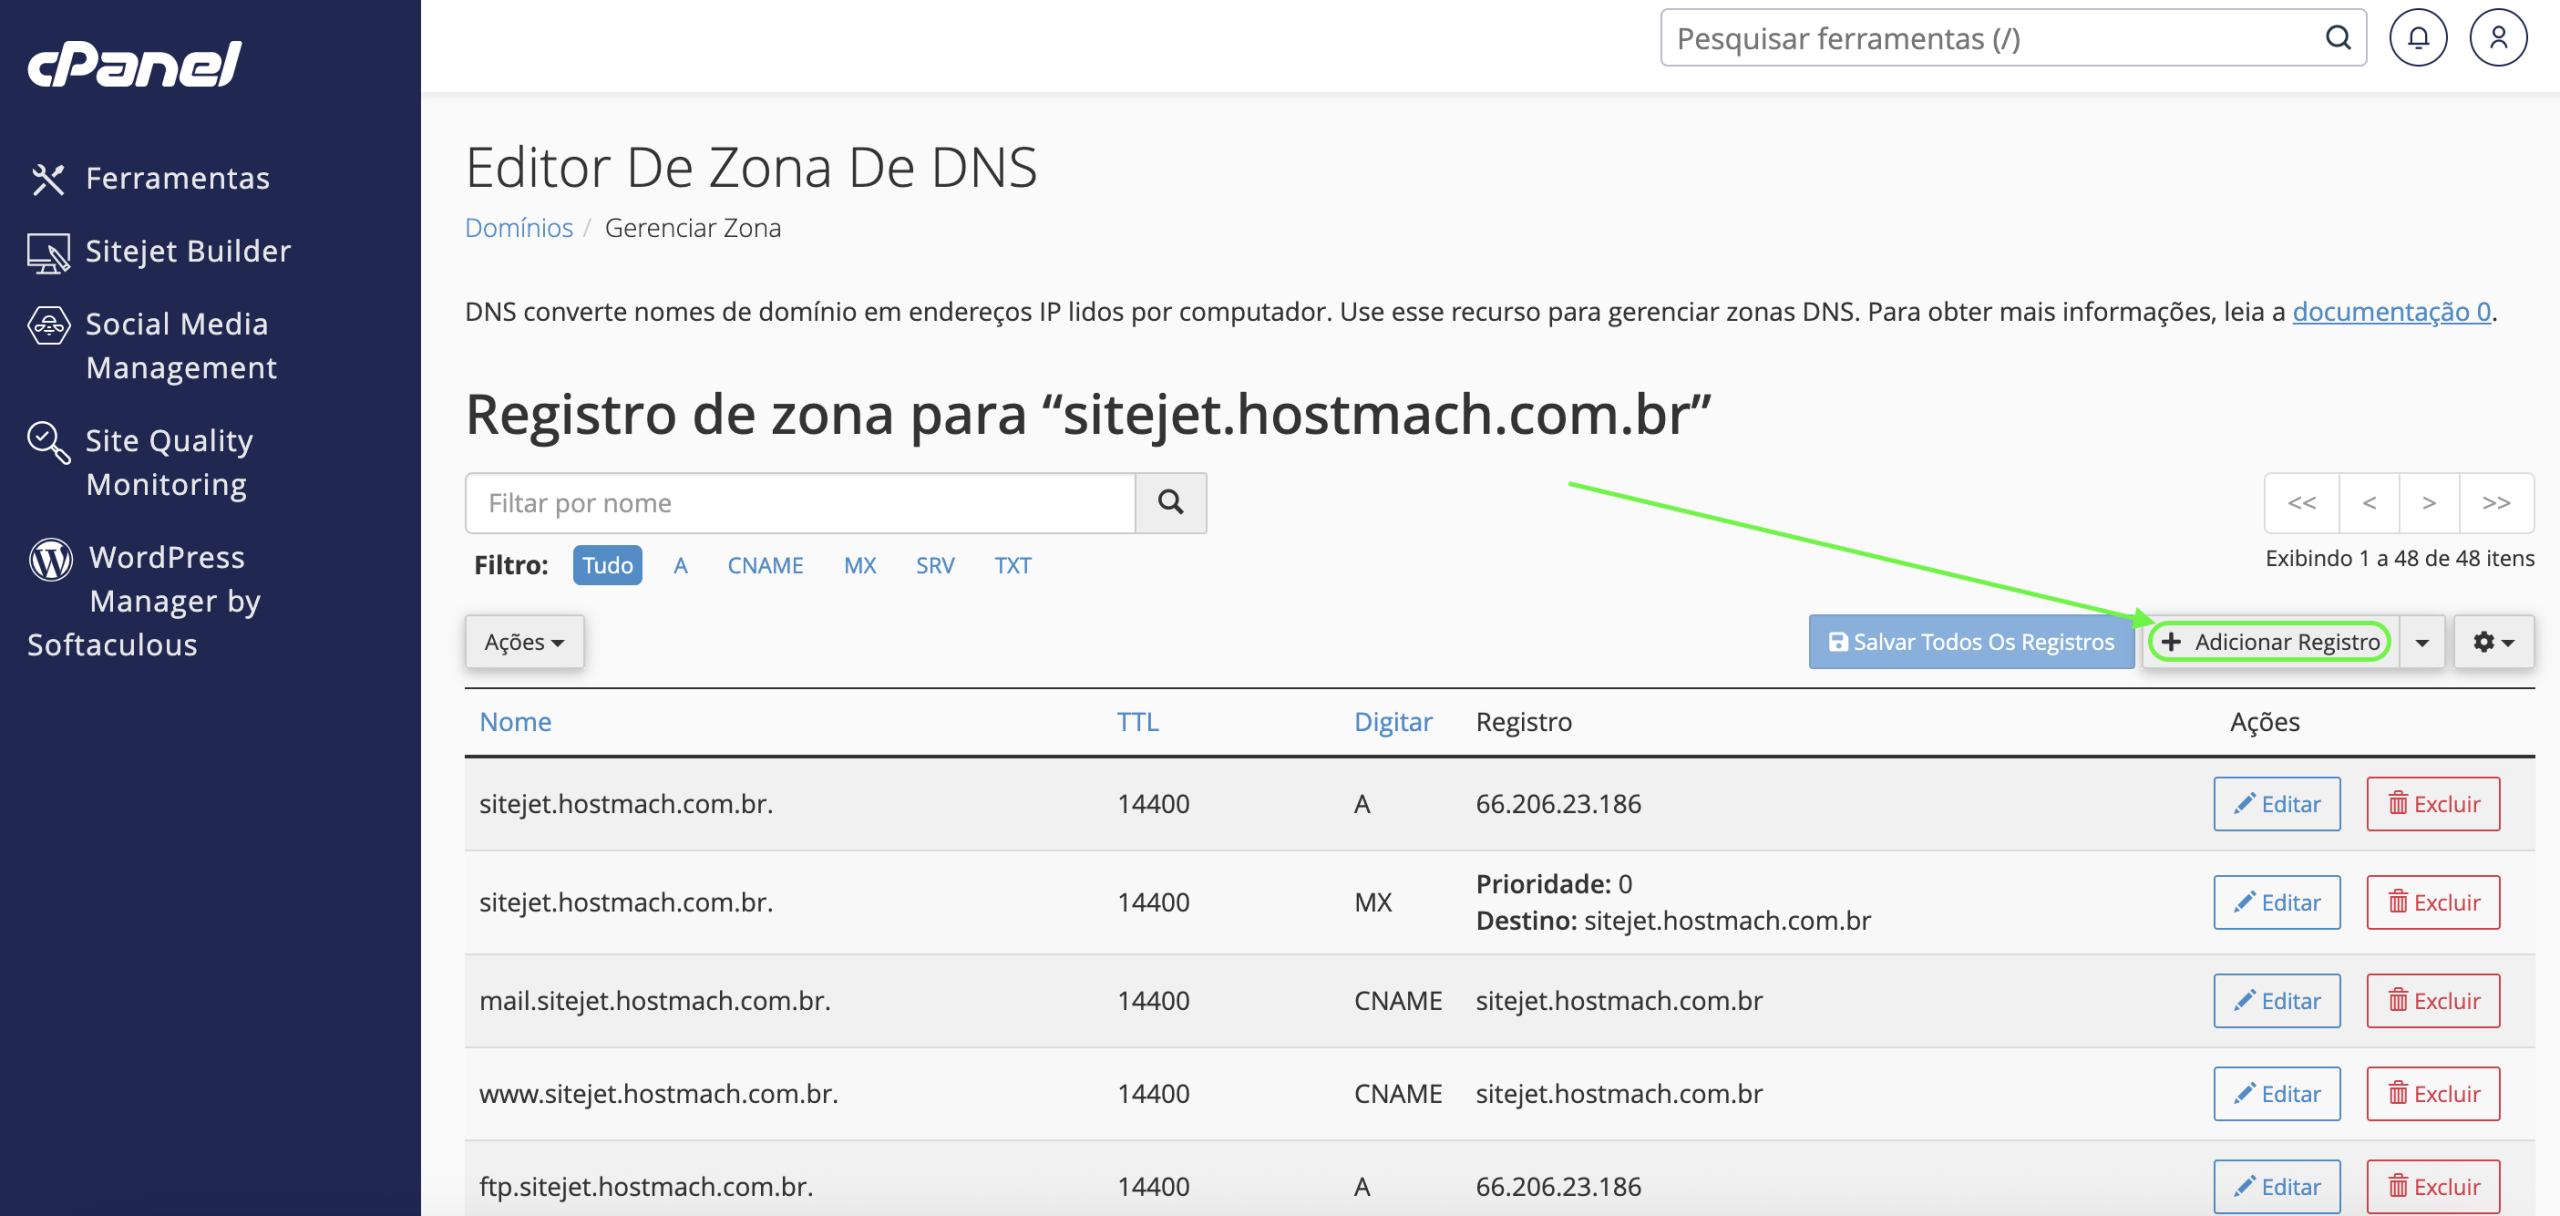Screen dimensions: 2560x1216
Task: Delete the www.sitejet.hostmach.com.br record
Action: [2433, 1094]
